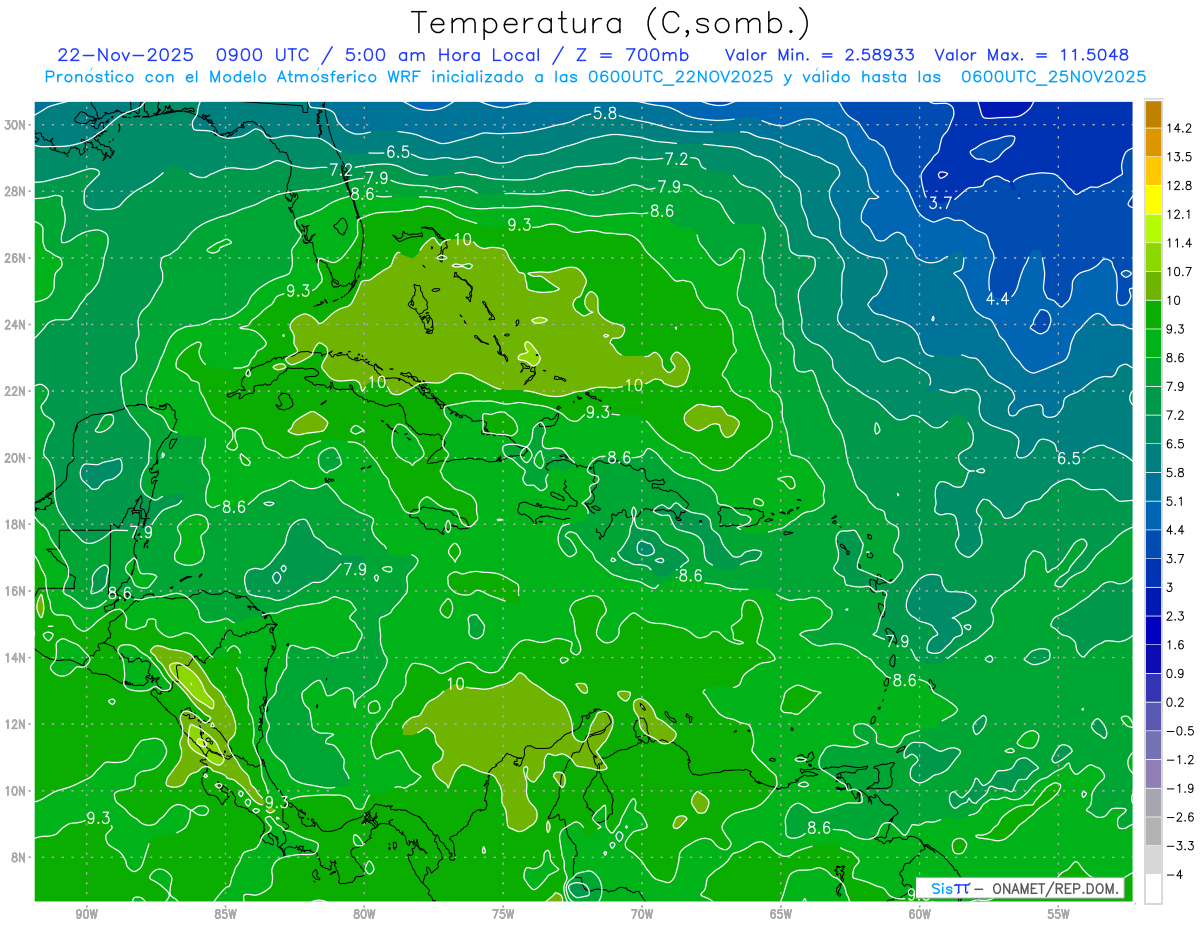Click the '12.8' label in the color legend
This screenshot has height=927, width=1200.
(1178, 186)
